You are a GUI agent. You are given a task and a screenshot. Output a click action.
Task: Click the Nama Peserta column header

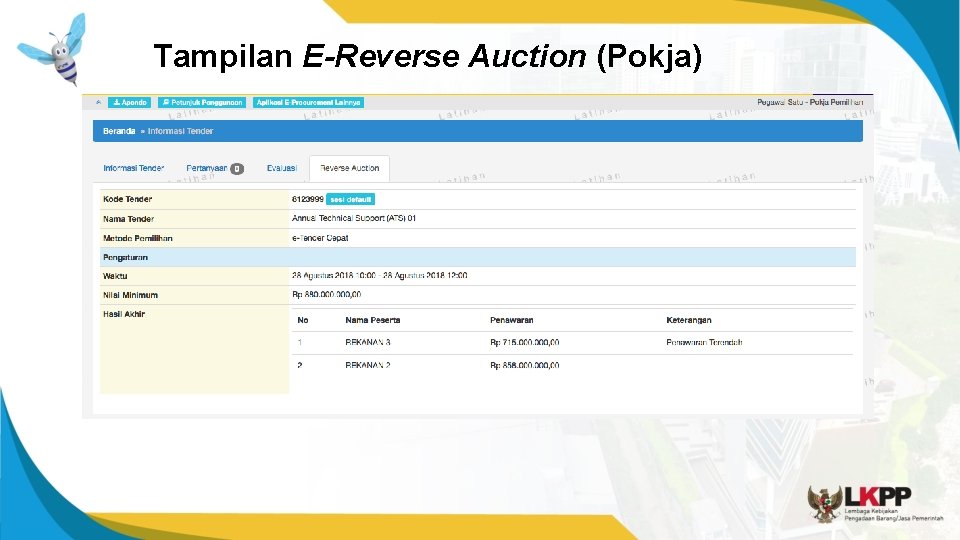pyautogui.click(x=373, y=320)
